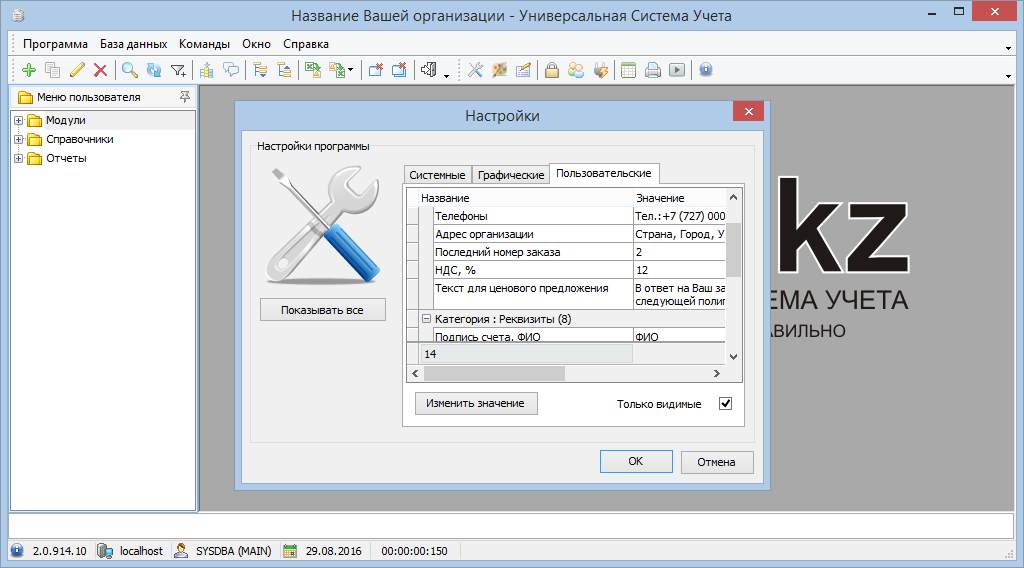Click the pencil Edit icon

click(x=77, y=70)
